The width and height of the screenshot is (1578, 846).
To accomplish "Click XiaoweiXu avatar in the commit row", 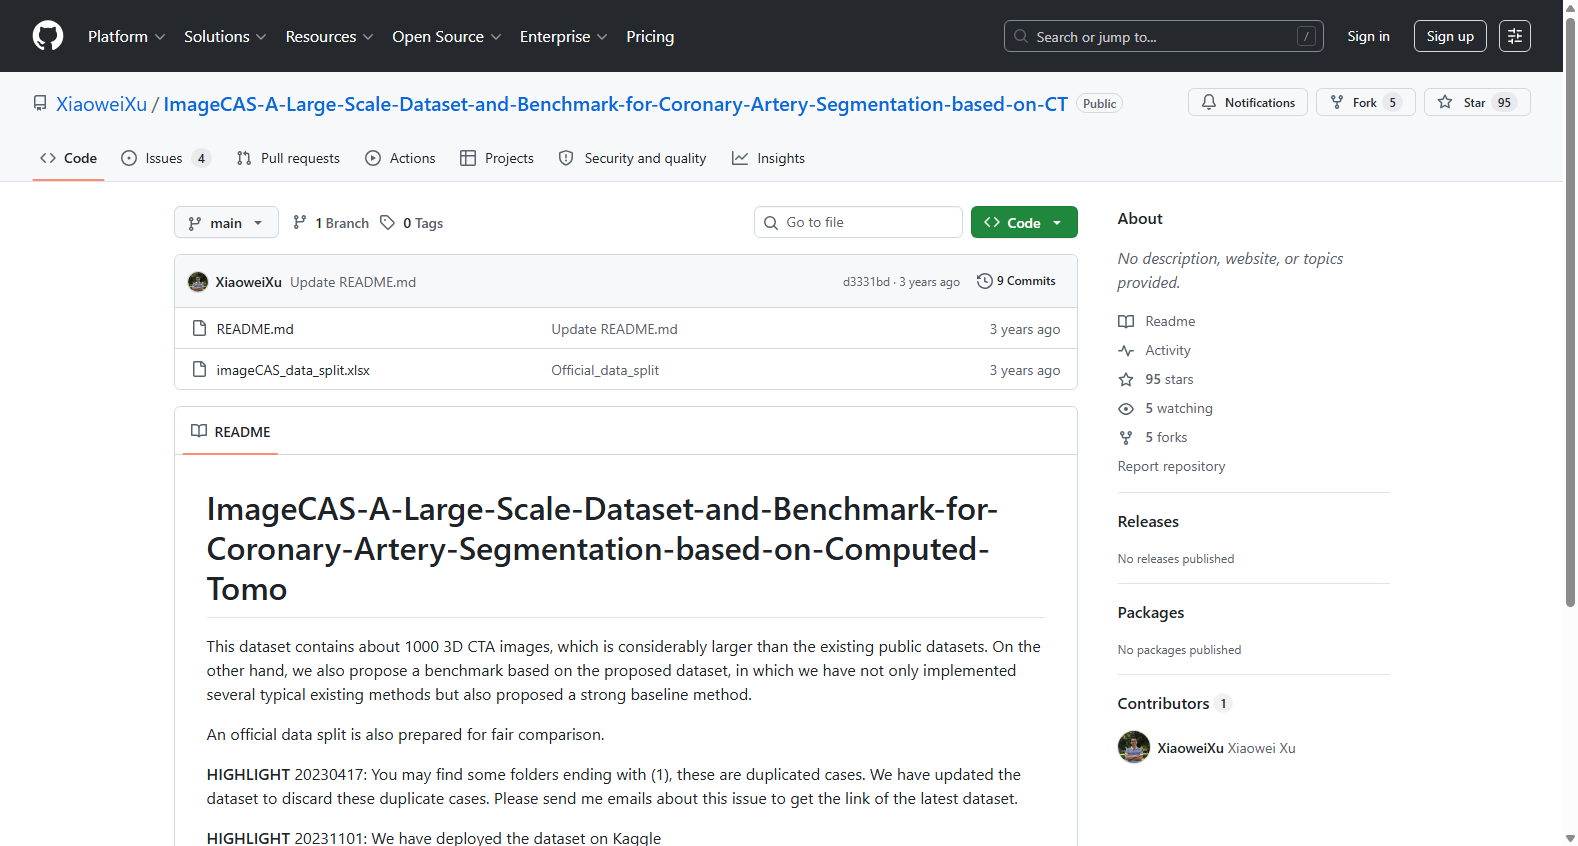I will click(198, 282).
